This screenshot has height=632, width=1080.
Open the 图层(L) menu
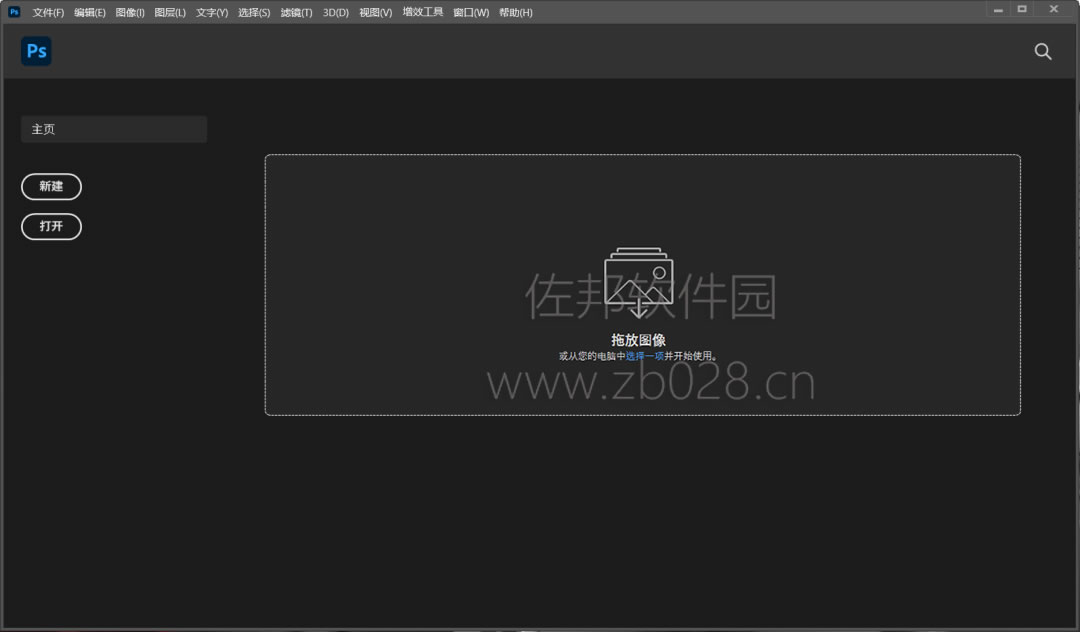(170, 12)
